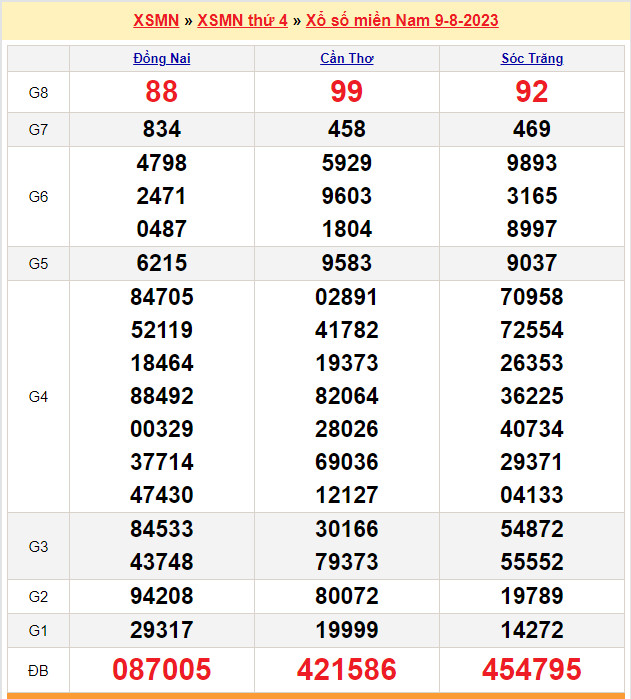Viewport: 631px width, 699px height.
Task: Click G7 result 469
Action: 532,129
